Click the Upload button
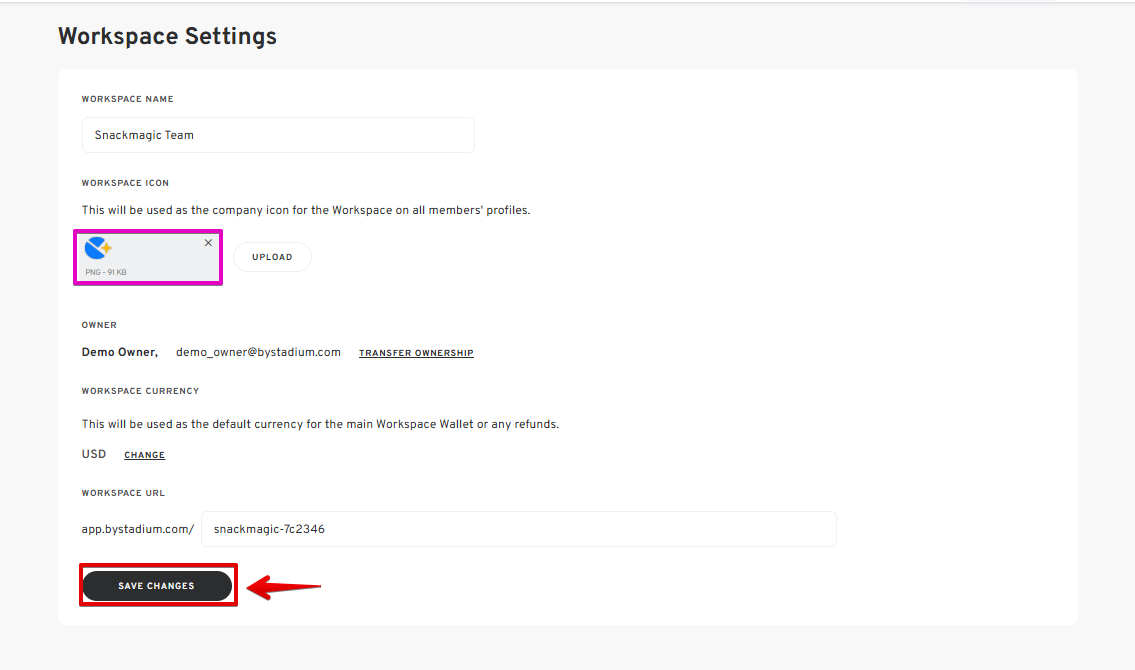The width and height of the screenshot is (1135, 670). pyautogui.click(x=272, y=257)
